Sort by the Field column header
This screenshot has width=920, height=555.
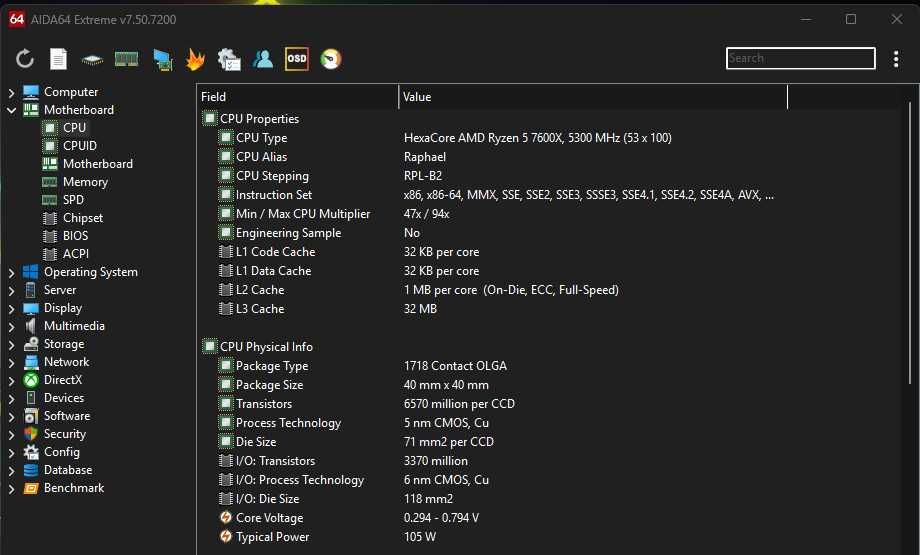(x=297, y=97)
